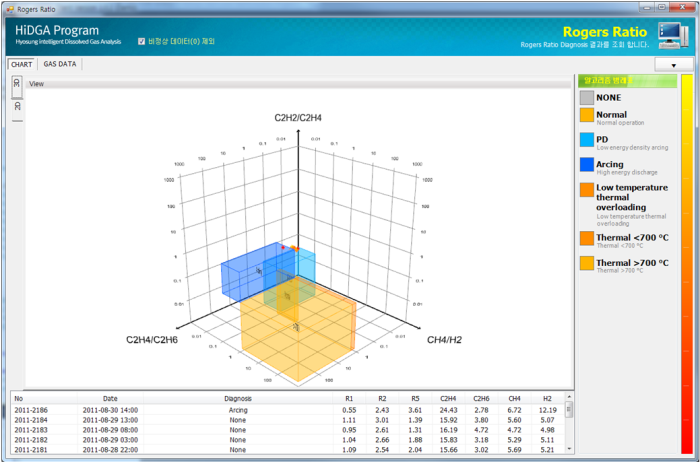Click the 12.19 H2 value
Viewport: 700px width, 462px height.
tap(547, 410)
